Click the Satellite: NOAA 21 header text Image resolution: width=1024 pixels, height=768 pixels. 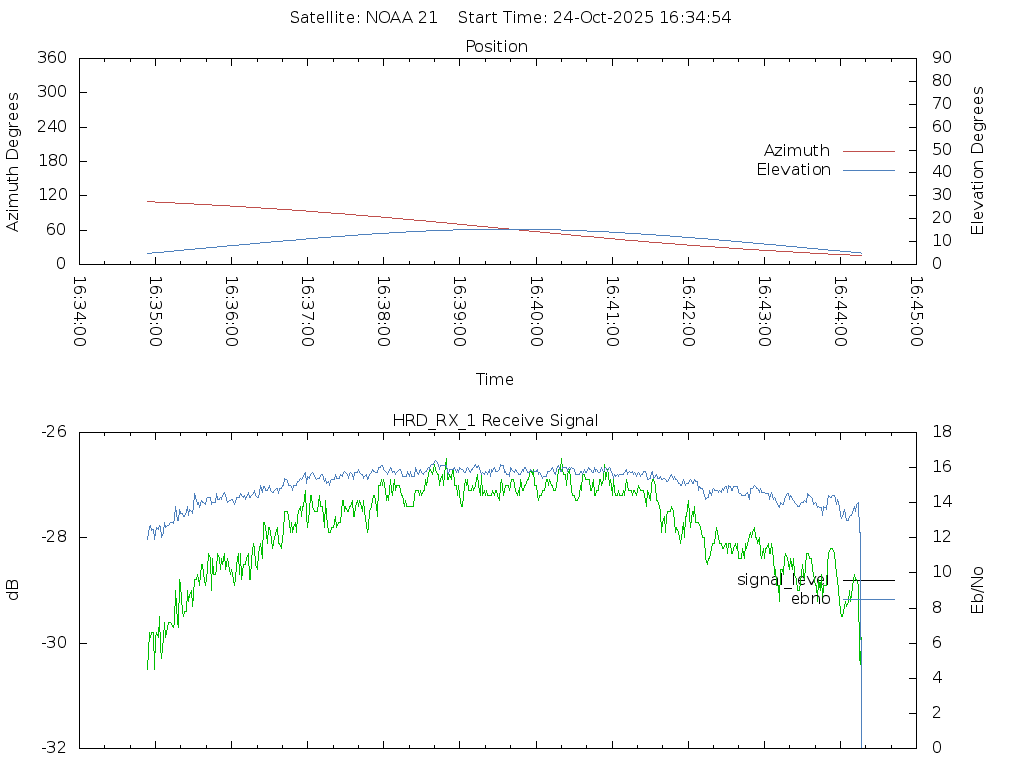[363, 18]
